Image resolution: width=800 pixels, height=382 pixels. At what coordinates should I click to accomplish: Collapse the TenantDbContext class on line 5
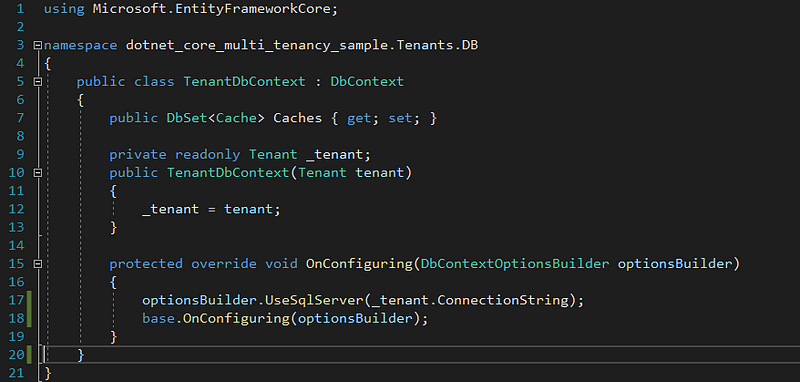click(37, 81)
